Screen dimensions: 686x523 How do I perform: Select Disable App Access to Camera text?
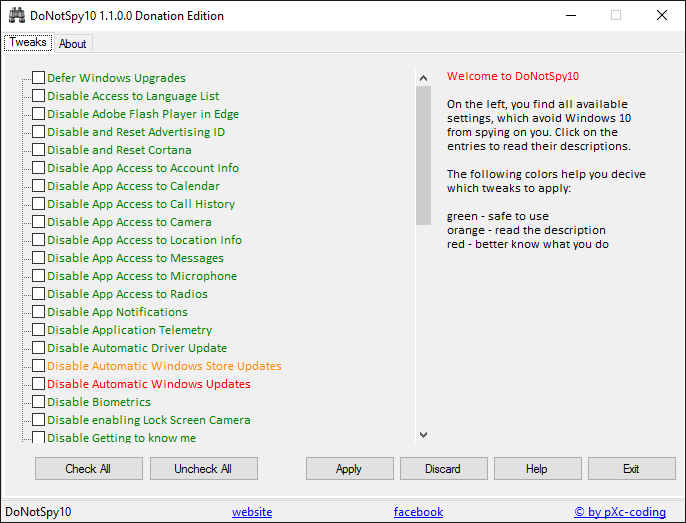pyautogui.click(x=130, y=222)
